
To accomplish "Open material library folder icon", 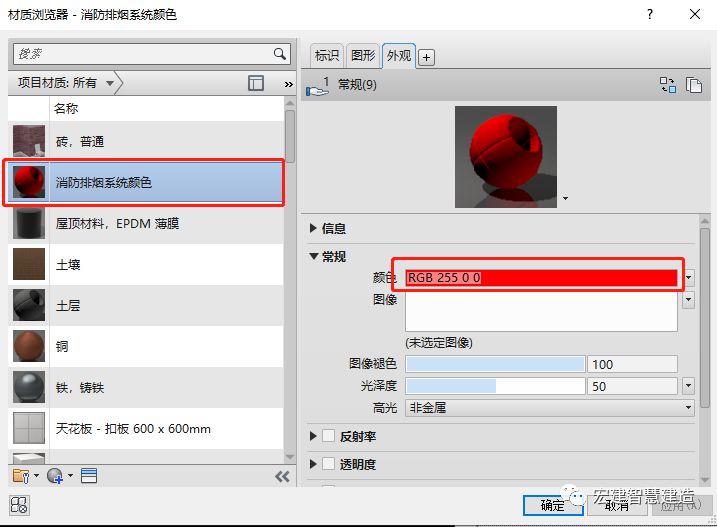I will [21, 476].
